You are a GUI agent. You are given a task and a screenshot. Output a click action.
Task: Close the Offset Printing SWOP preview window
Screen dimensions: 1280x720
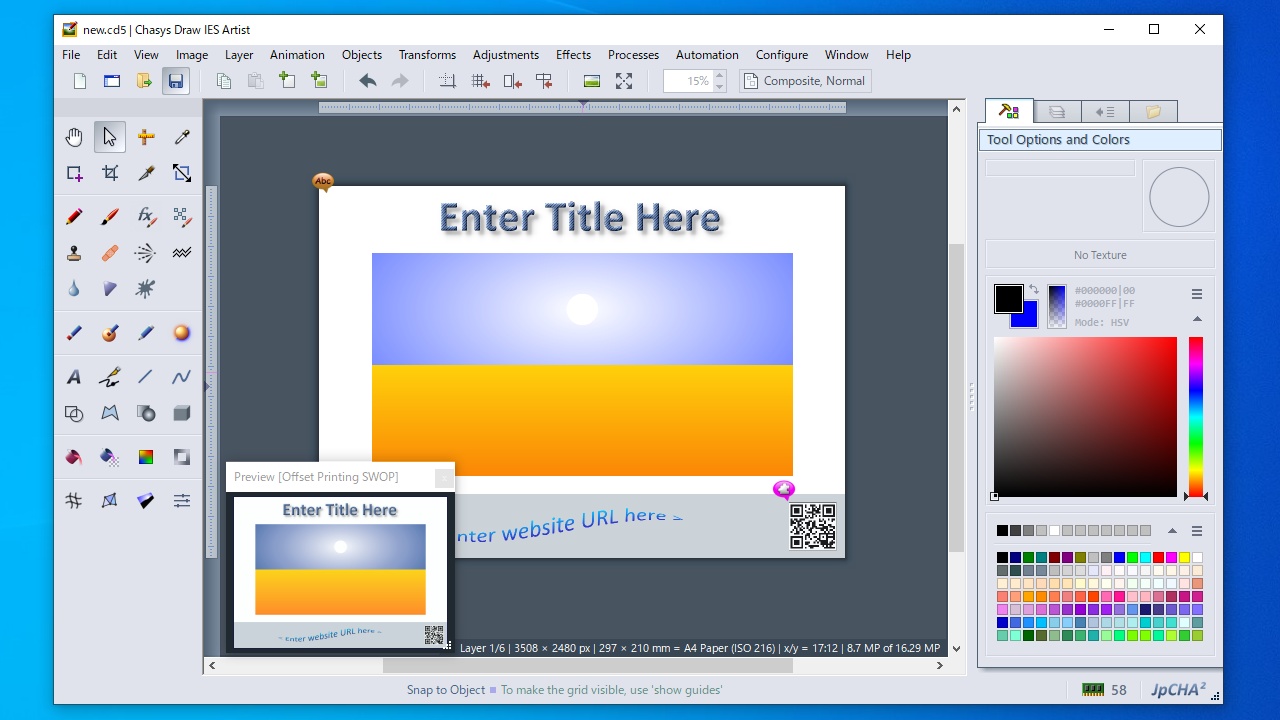coord(443,478)
